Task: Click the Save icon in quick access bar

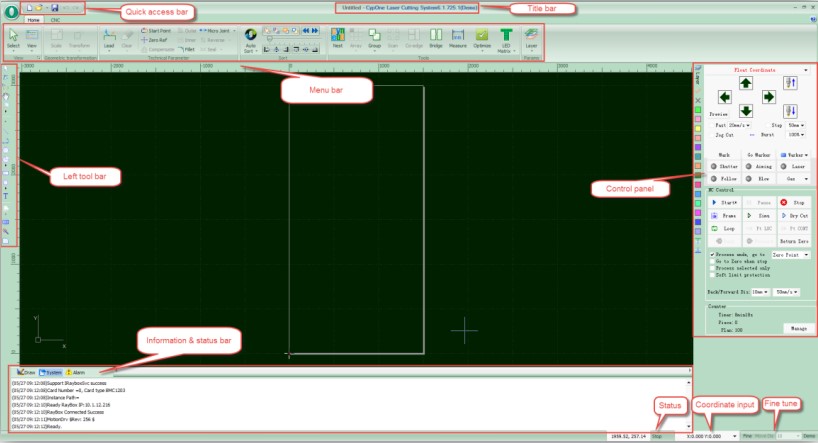Action: pos(54,8)
